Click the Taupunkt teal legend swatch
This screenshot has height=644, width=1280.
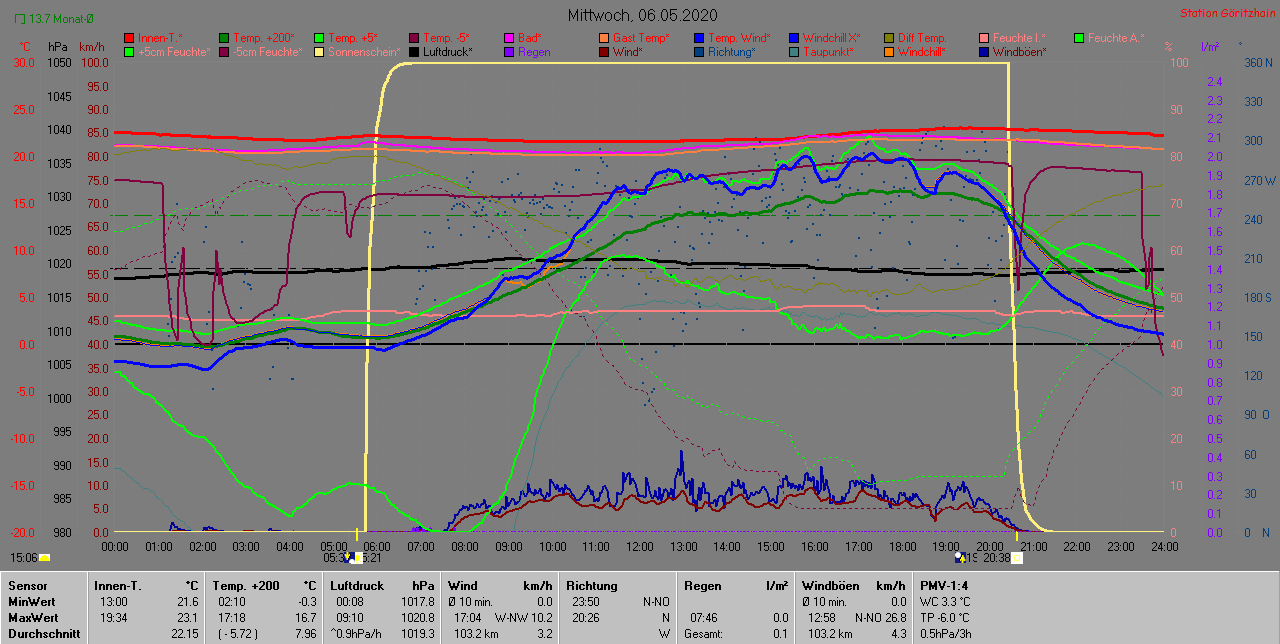(x=794, y=51)
